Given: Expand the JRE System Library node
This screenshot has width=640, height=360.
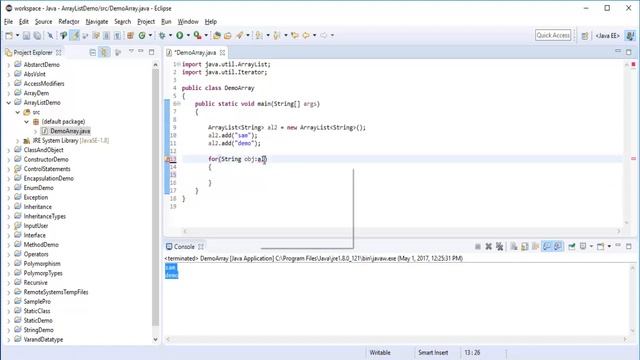Looking at the screenshot, I should click(18, 141).
